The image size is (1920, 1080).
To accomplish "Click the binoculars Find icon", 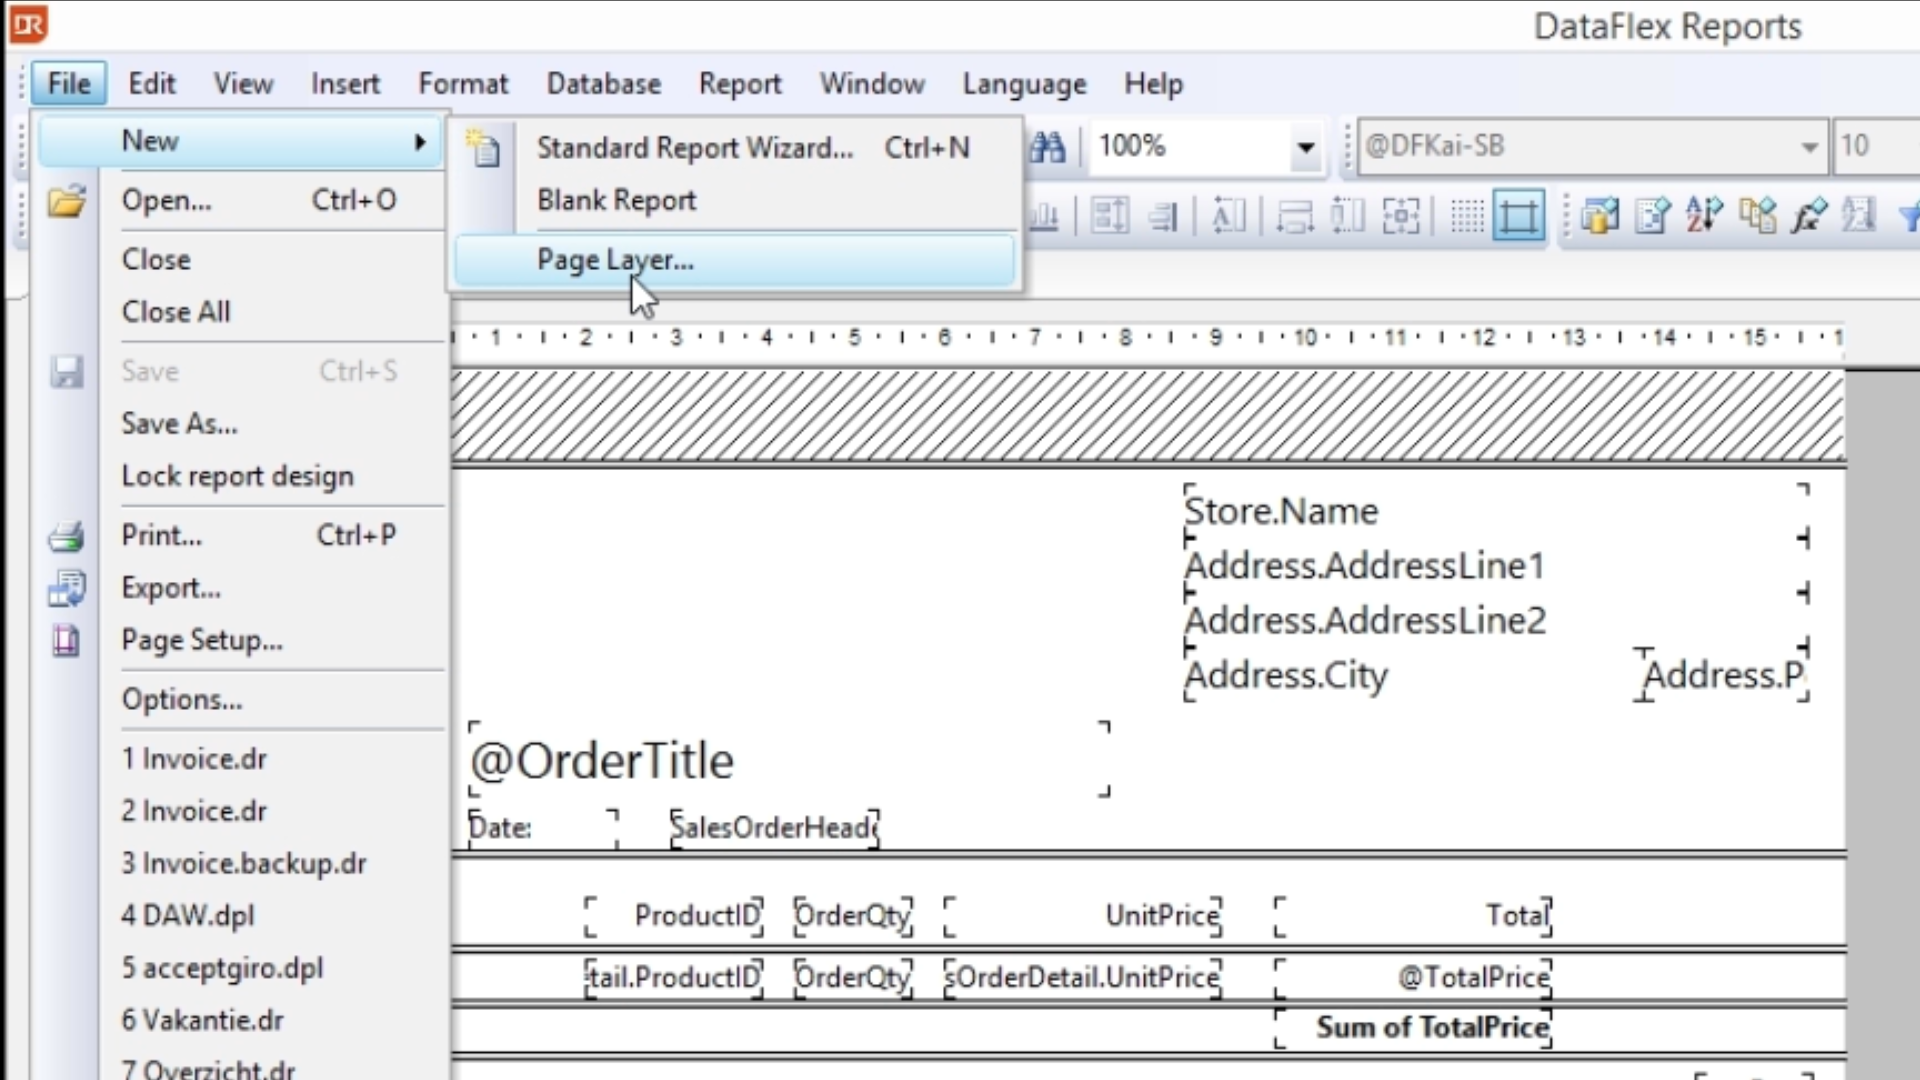I will [1047, 148].
